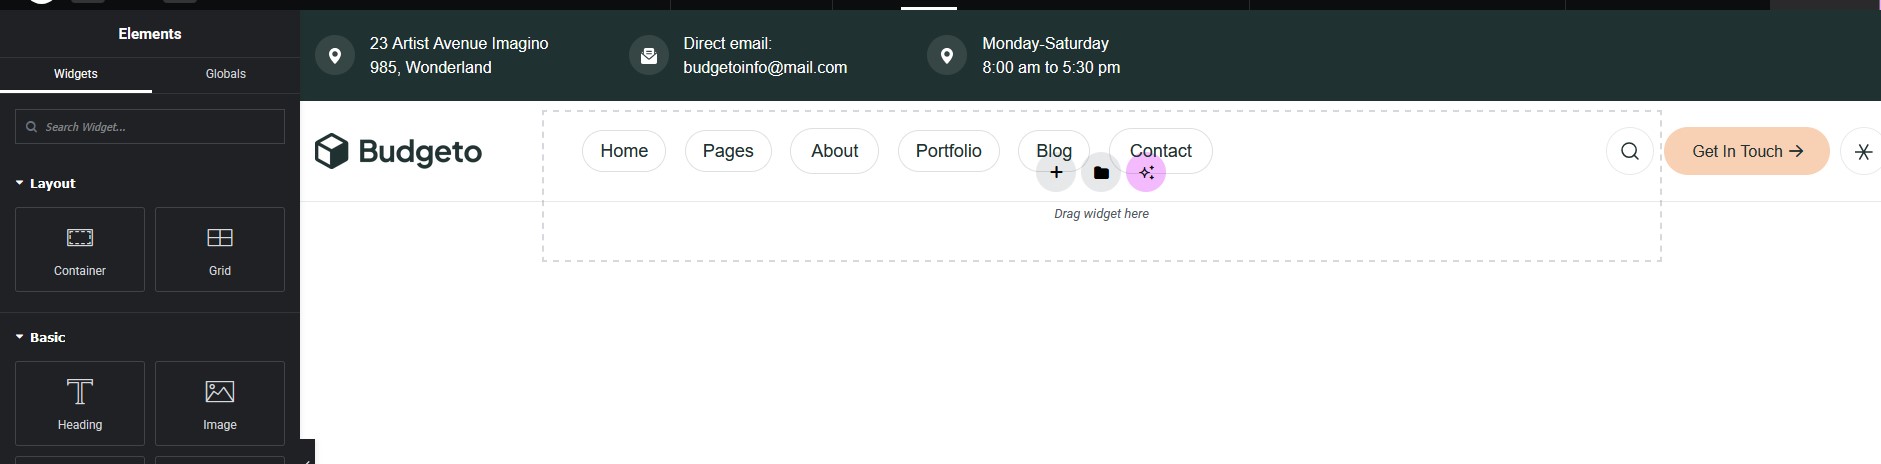This screenshot has width=1881, height=464.
Task: Select the Grid widget icon
Action: (220, 238)
